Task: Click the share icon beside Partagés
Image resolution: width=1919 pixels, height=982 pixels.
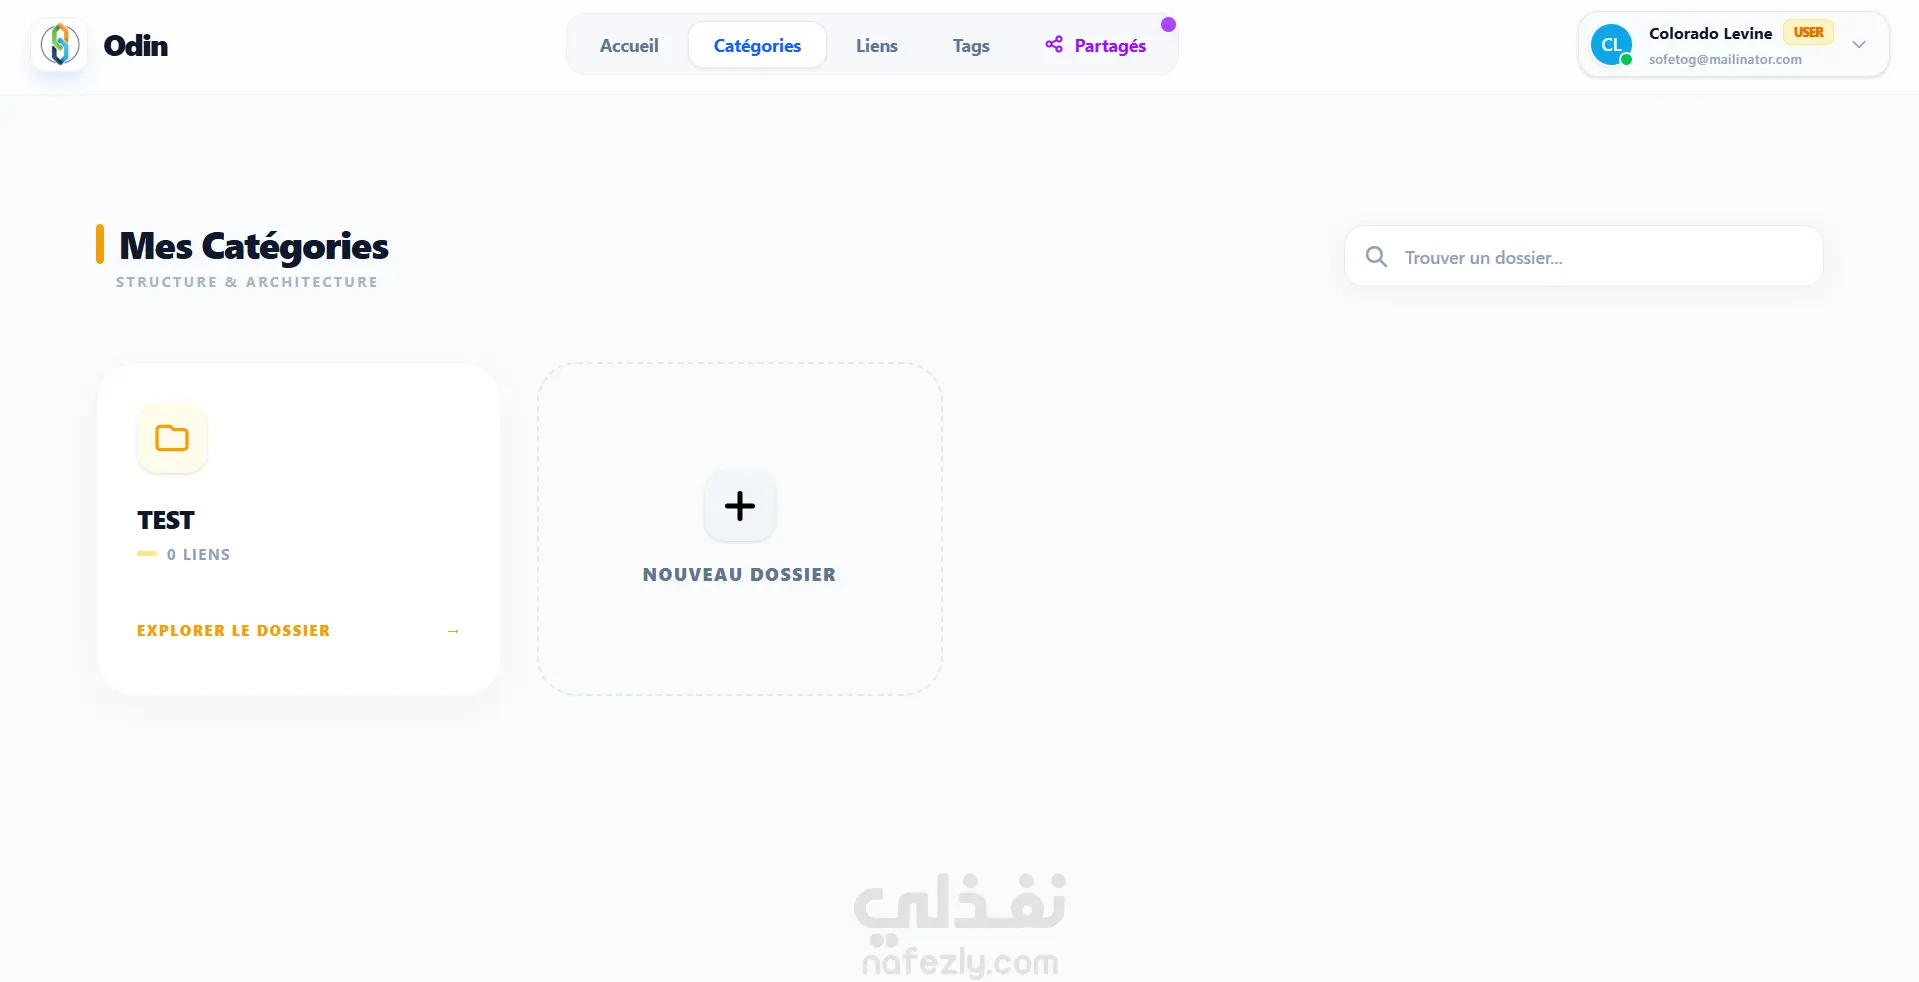Action: [x=1054, y=44]
